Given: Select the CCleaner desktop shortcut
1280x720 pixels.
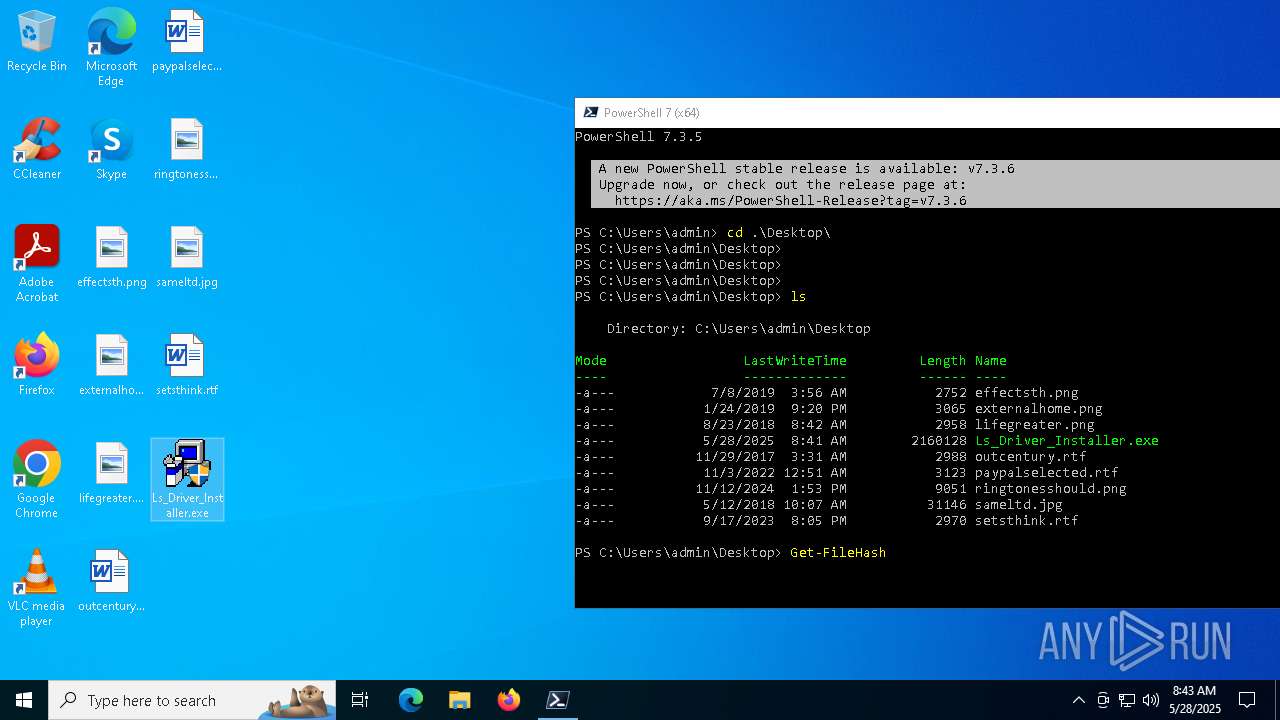Looking at the screenshot, I should point(37,150).
